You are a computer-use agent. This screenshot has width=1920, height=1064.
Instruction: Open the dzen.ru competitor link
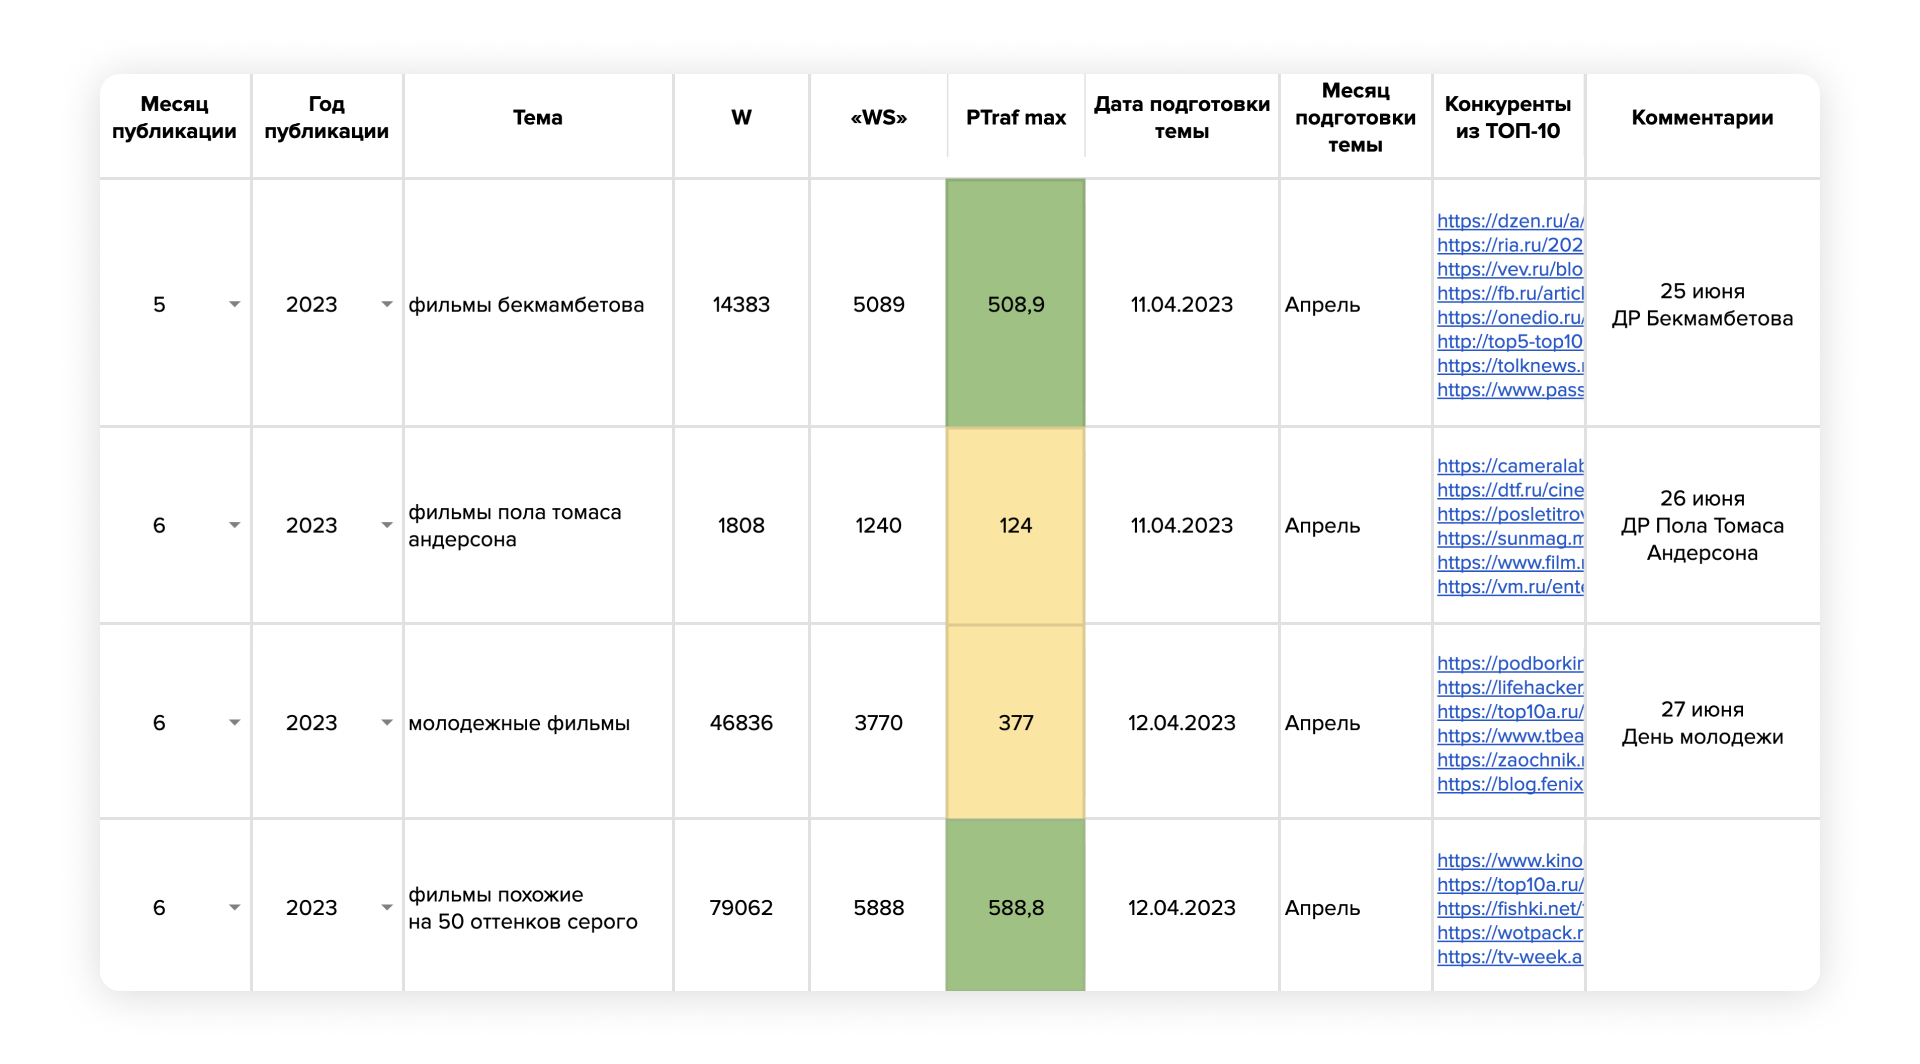pos(1509,221)
